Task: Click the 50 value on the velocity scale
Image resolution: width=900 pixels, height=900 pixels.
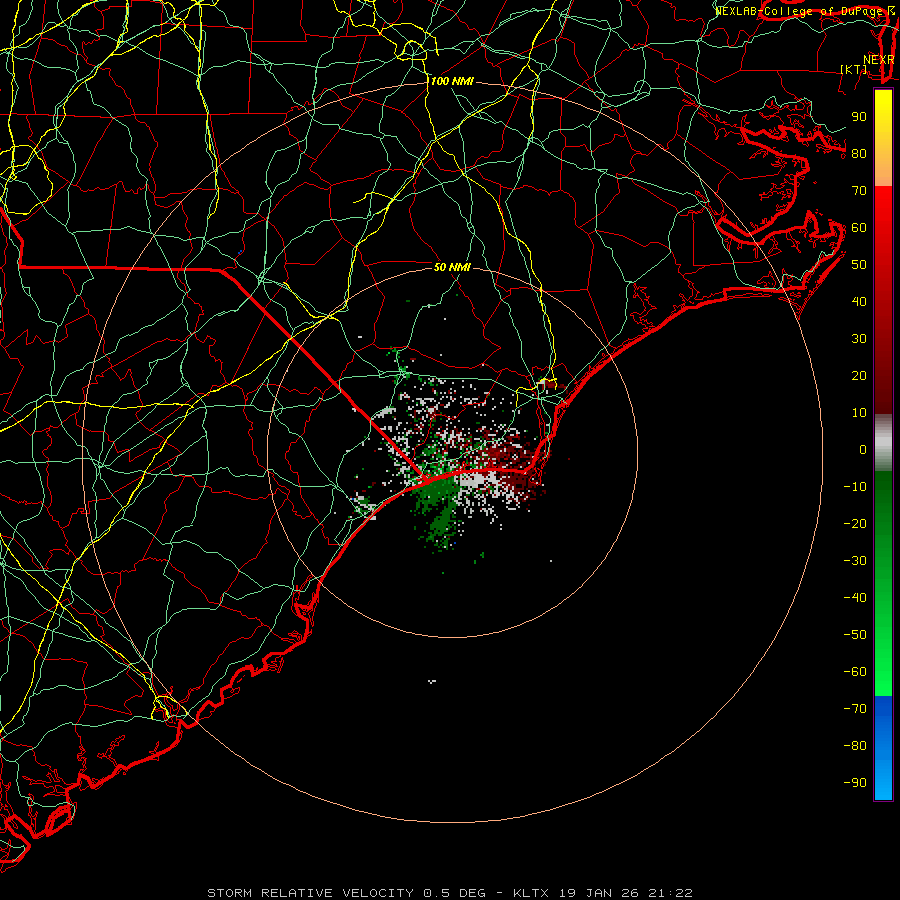Action: (x=859, y=265)
